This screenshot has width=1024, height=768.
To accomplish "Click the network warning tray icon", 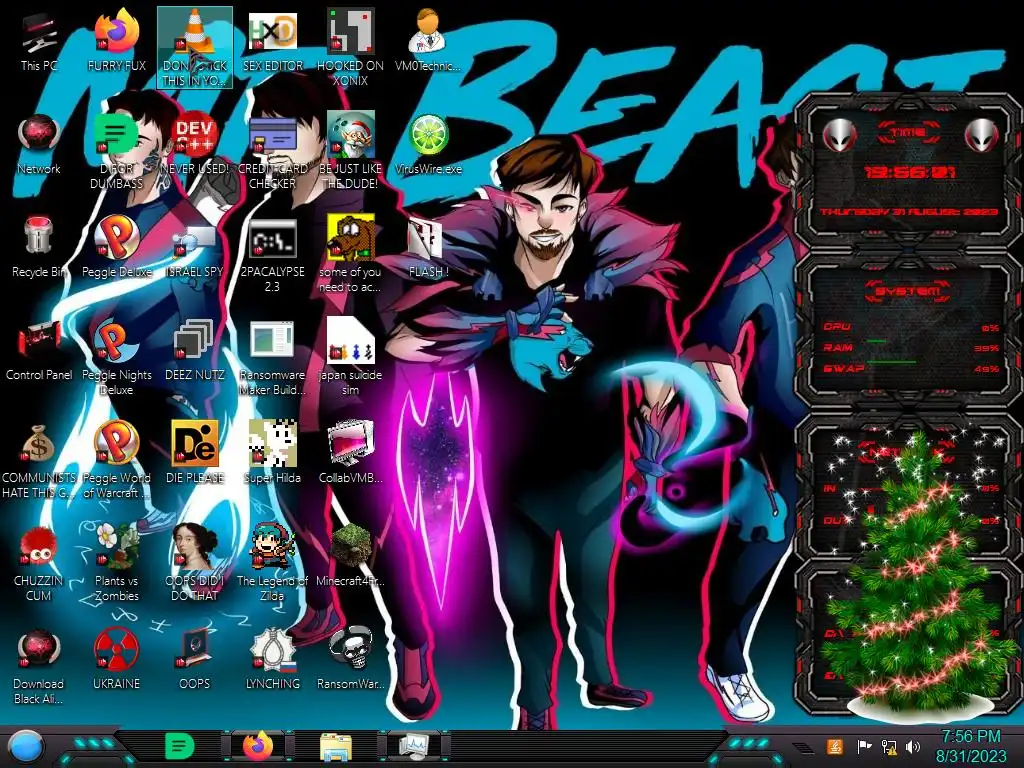I will [x=889, y=746].
